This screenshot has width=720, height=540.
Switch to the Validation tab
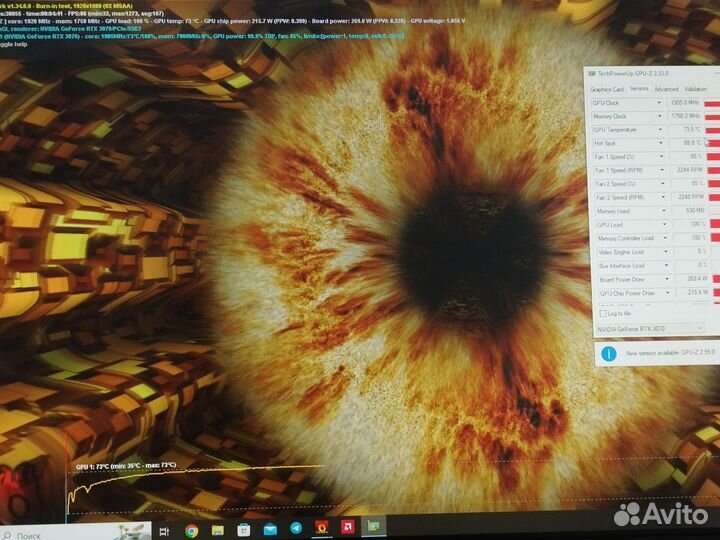(x=695, y=89)
